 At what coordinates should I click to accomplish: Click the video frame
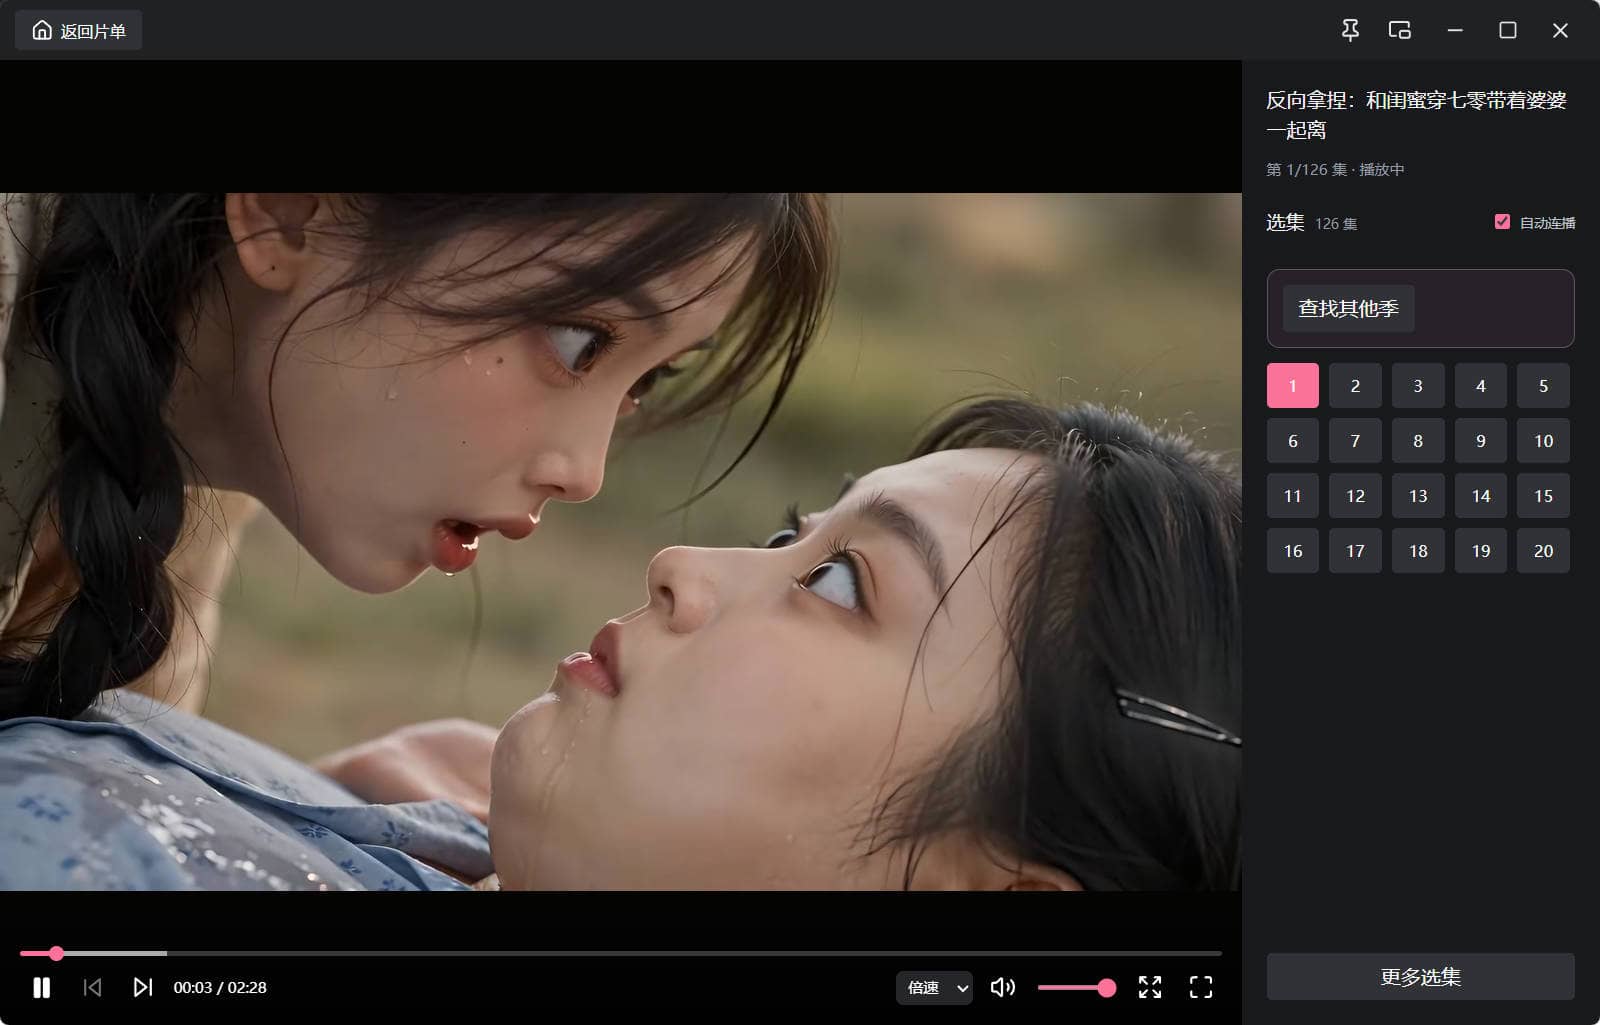click(620, 541)
